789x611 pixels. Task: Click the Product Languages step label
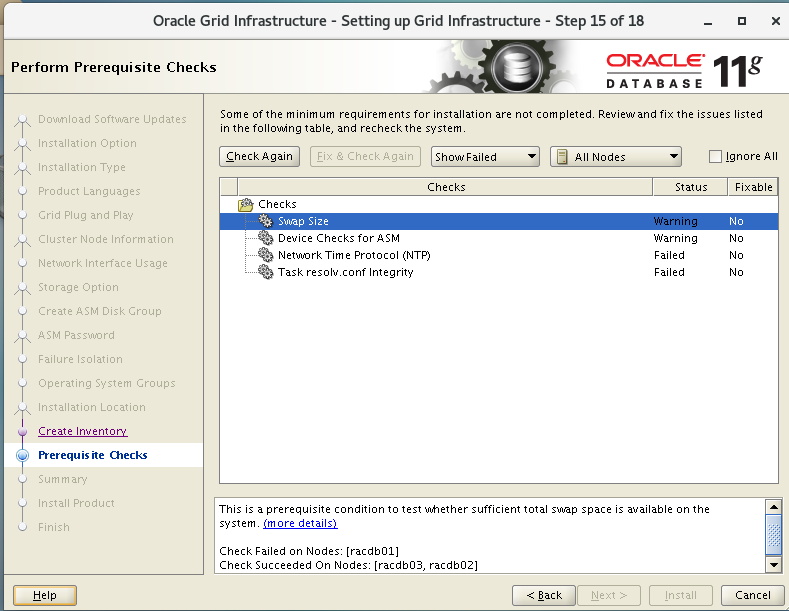[x=89, y=191]
